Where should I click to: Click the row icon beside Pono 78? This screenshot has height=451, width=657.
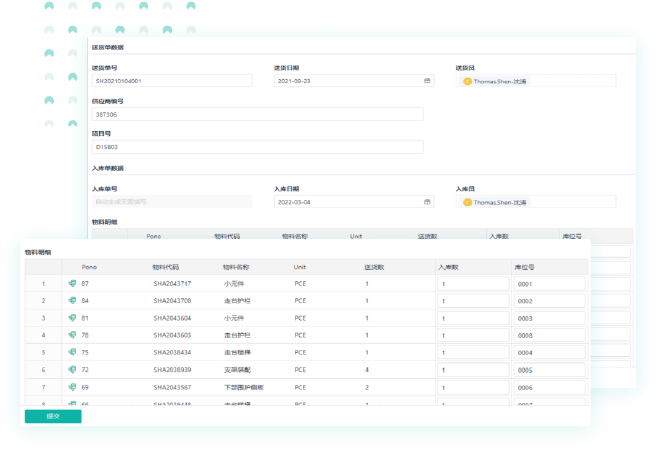72,335
